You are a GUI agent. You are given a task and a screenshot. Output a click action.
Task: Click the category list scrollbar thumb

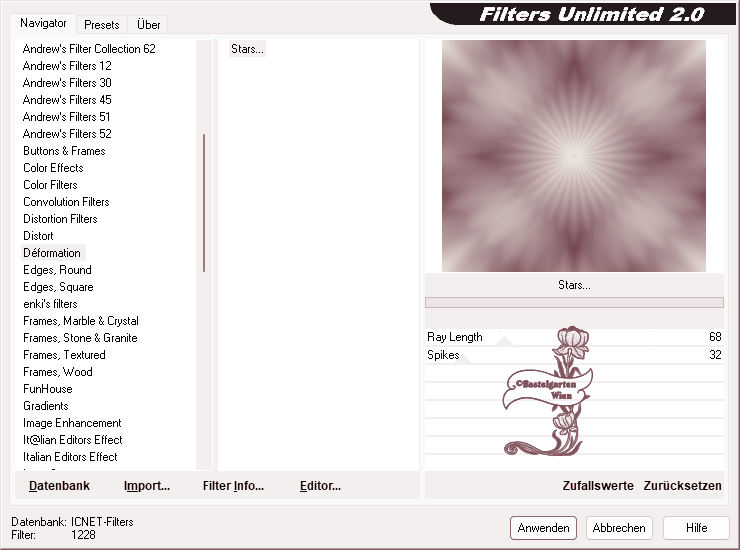tap(204, 203)
